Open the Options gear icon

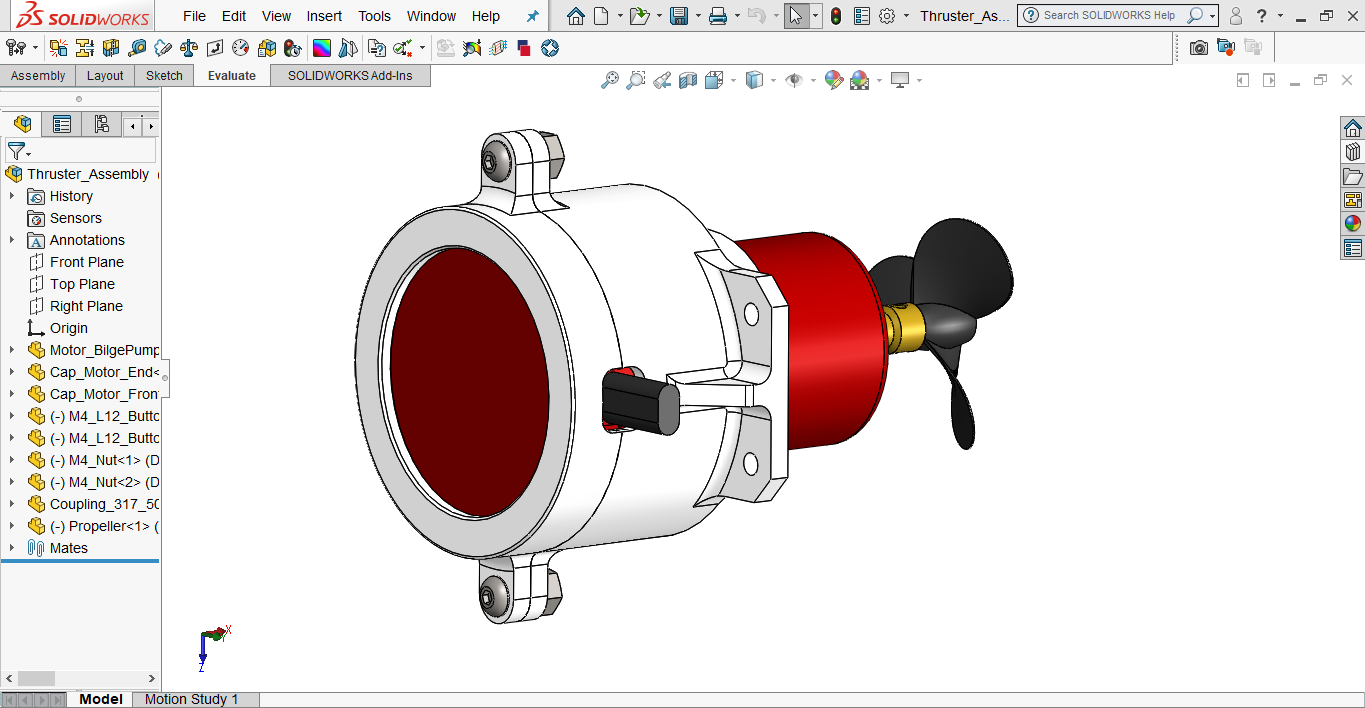886,16
